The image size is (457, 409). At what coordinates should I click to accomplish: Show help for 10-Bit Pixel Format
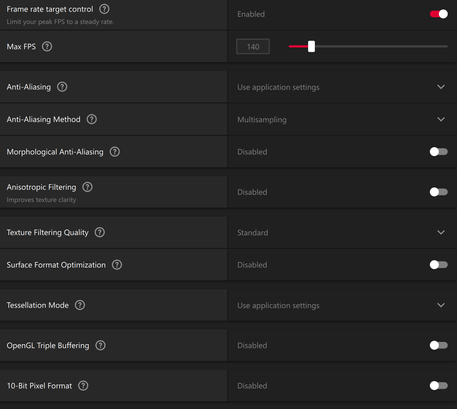(x=83, y=386)
